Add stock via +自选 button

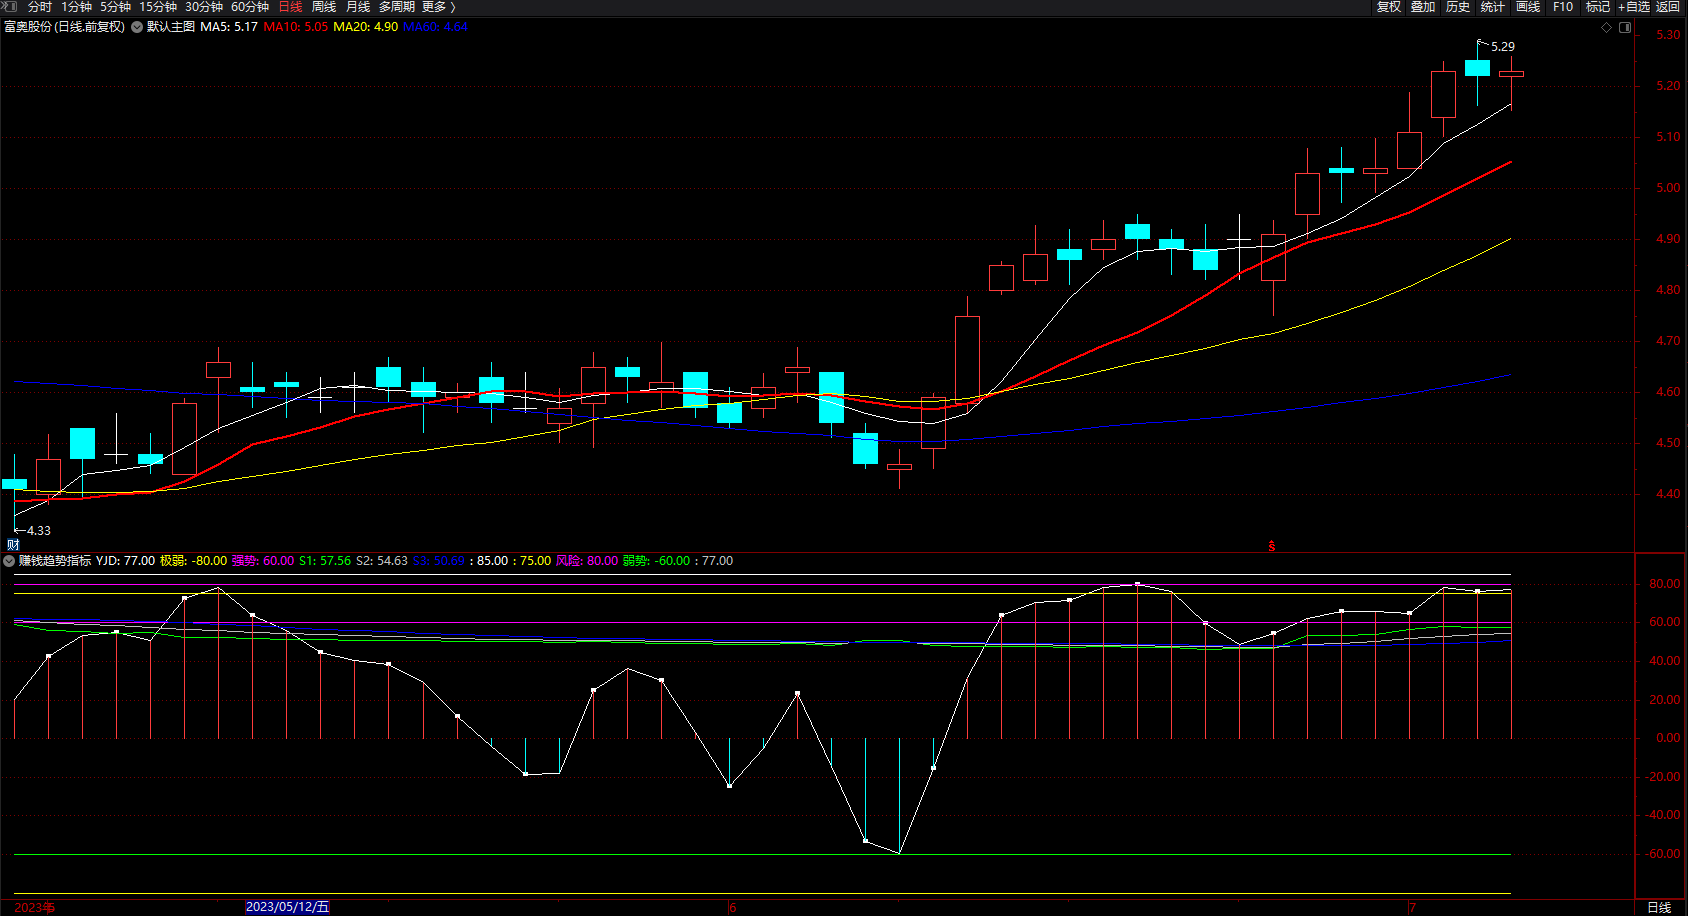click(1634, 7)
